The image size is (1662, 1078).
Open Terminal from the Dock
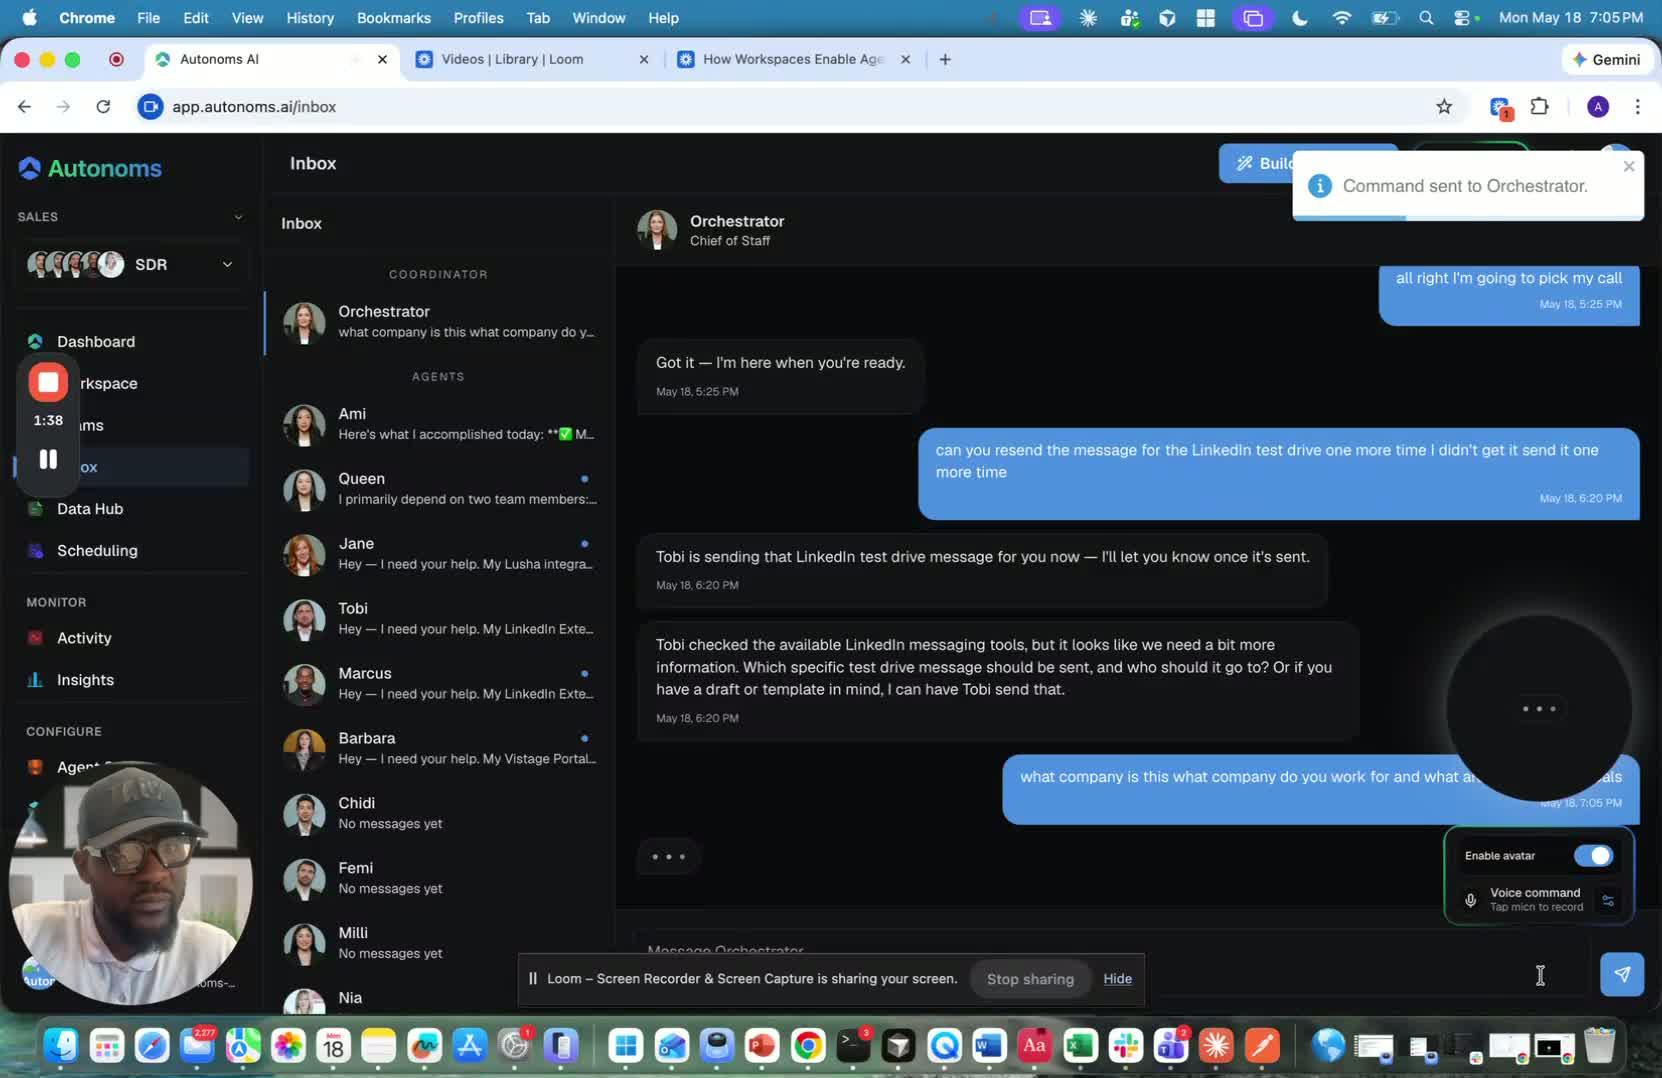[853, 1046]
